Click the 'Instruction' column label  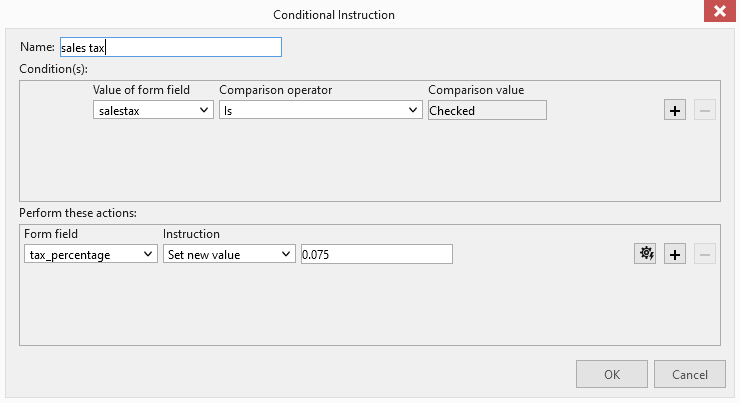[x=191, y=234]
